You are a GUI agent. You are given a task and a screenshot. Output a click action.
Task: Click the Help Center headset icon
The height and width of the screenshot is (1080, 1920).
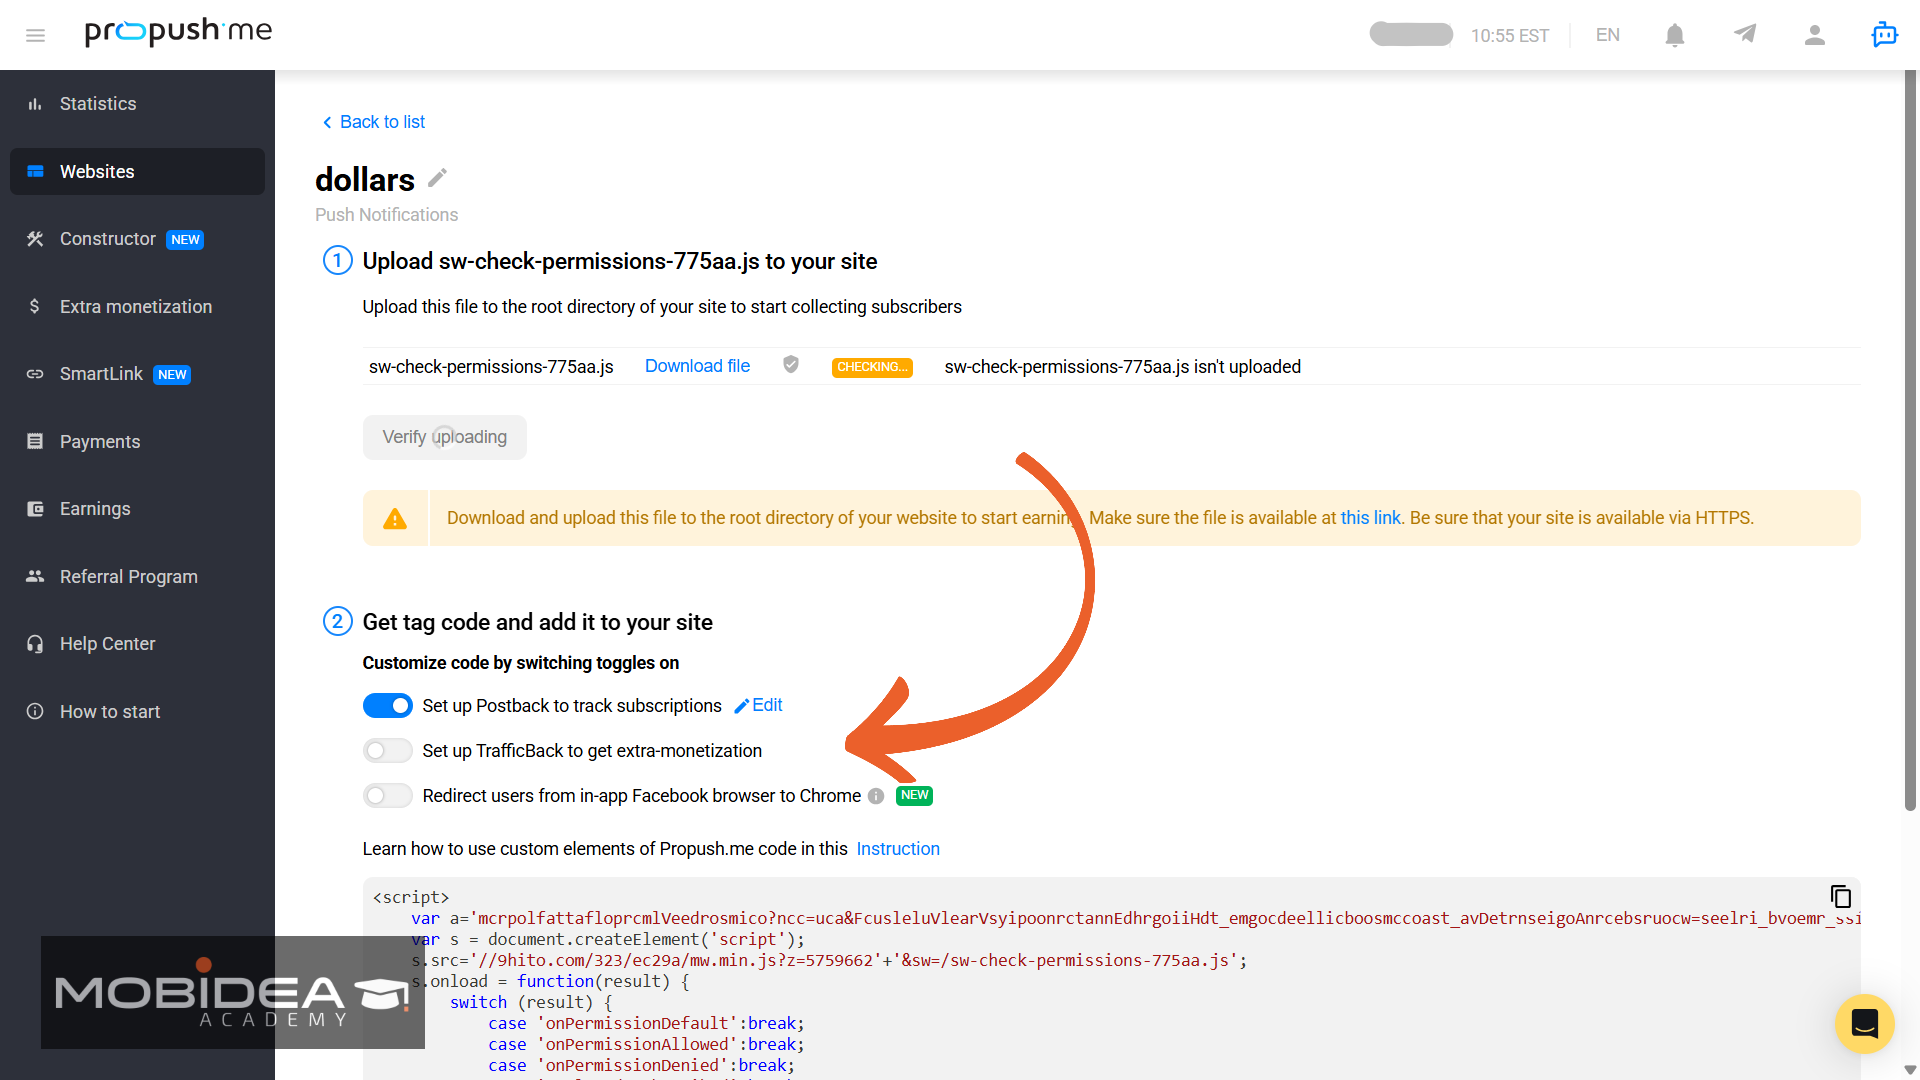[35, 644]
